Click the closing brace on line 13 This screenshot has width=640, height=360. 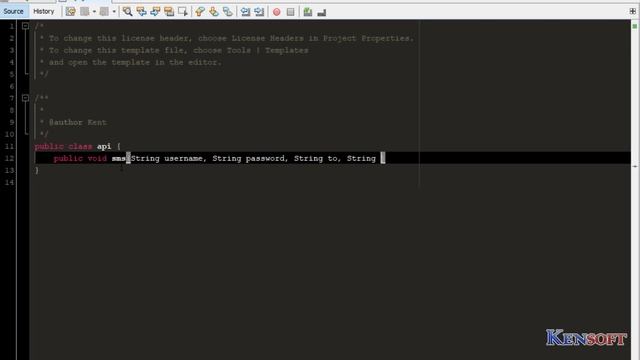37,170
